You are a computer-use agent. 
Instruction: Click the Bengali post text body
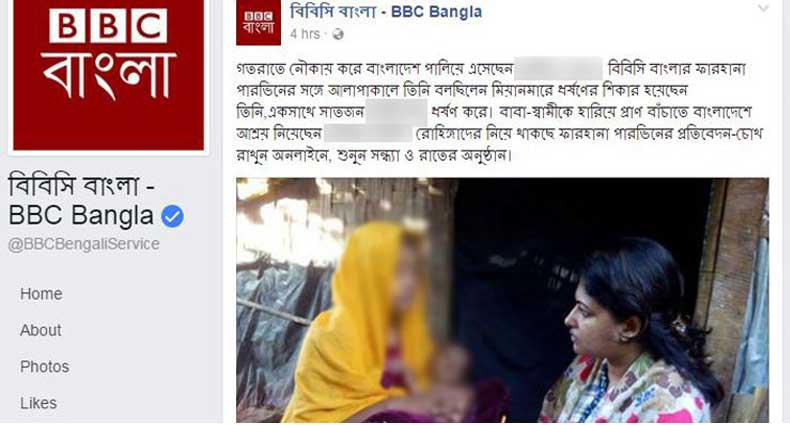[x=500, y=112]
